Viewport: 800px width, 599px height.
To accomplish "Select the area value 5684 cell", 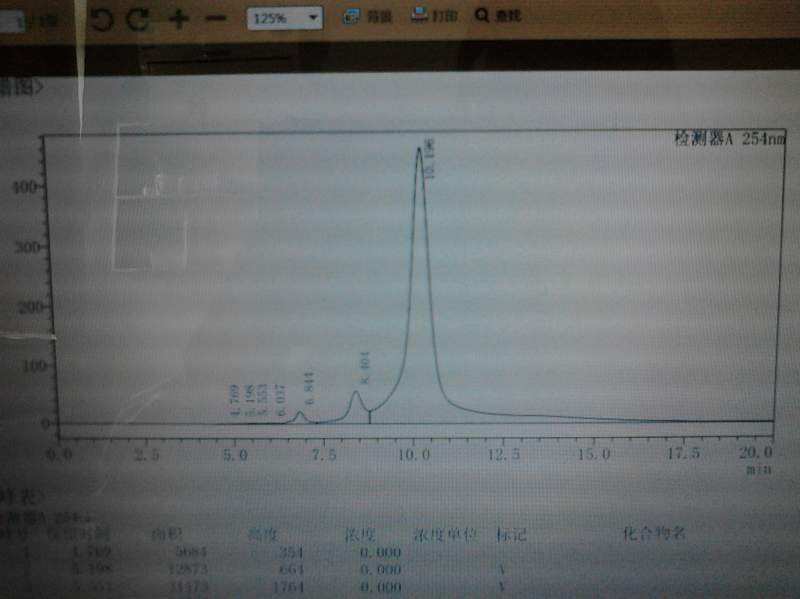I will [191, 552].
